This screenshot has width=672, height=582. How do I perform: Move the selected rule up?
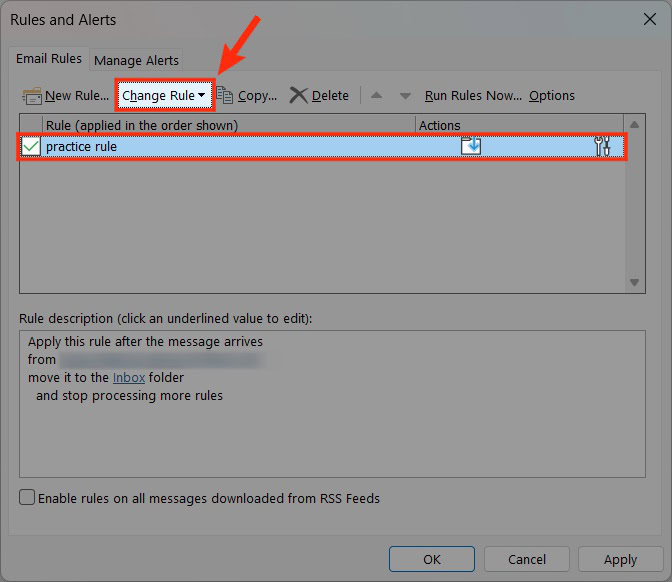[376, 95]
